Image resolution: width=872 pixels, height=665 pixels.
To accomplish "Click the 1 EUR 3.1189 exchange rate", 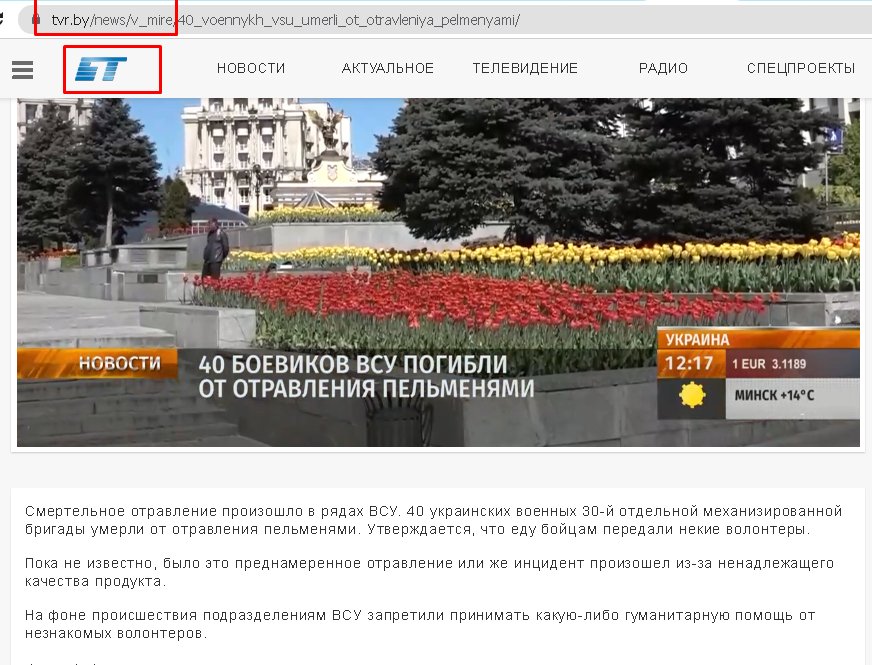I will coord(770,364).
